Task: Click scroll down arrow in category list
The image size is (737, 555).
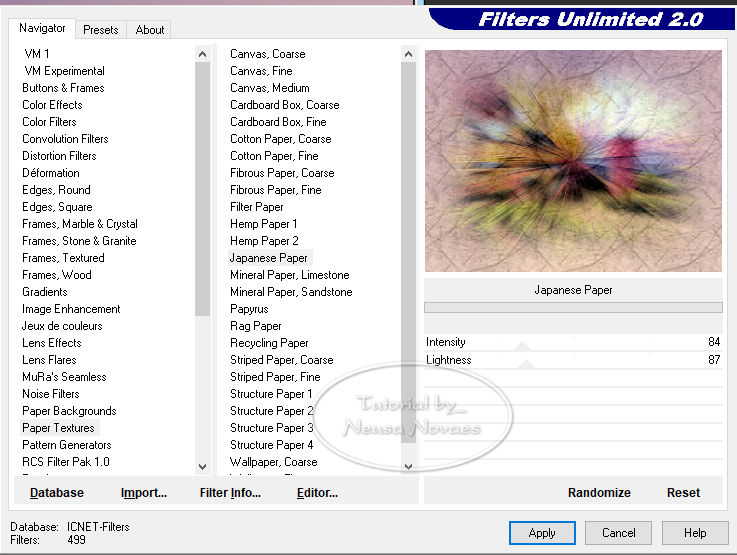Action: click(x=203, y=467)
